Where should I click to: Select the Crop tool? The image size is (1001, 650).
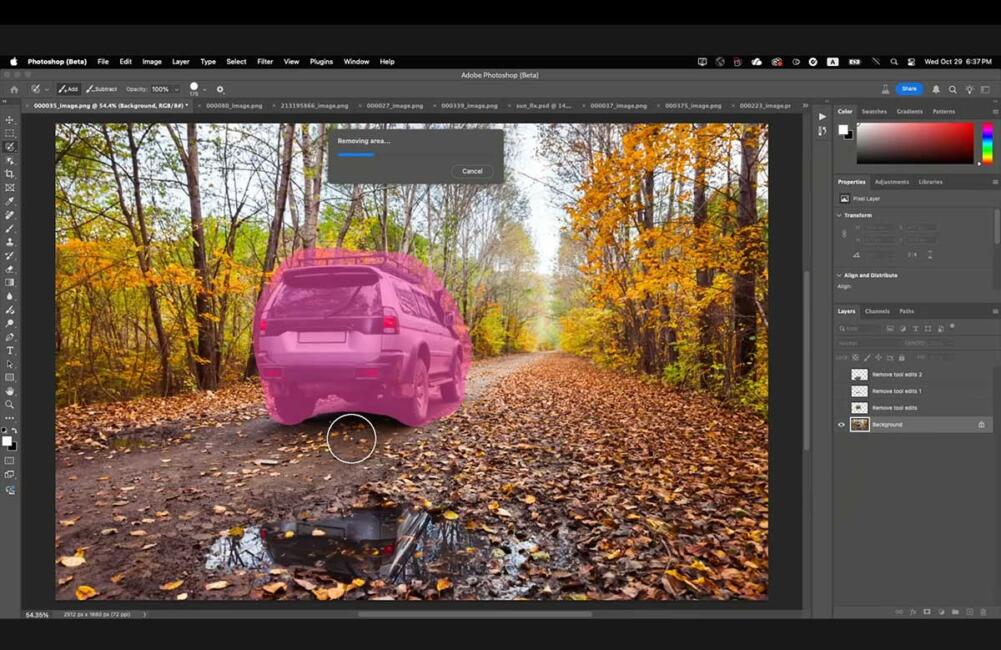pos(10,174)
